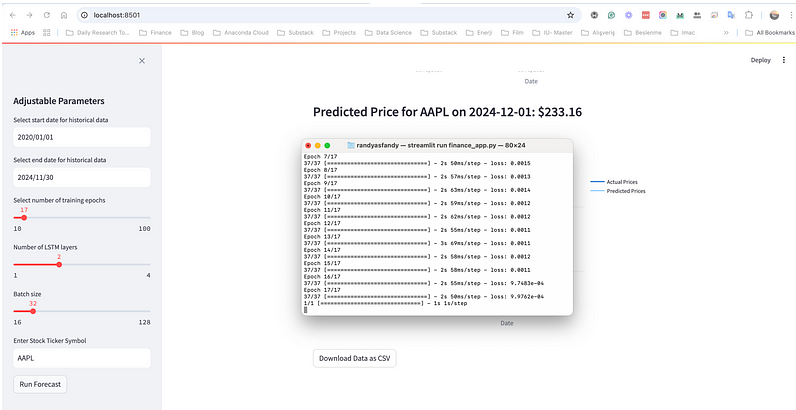Open the IU- Master bookmark folder

(552, 32)
